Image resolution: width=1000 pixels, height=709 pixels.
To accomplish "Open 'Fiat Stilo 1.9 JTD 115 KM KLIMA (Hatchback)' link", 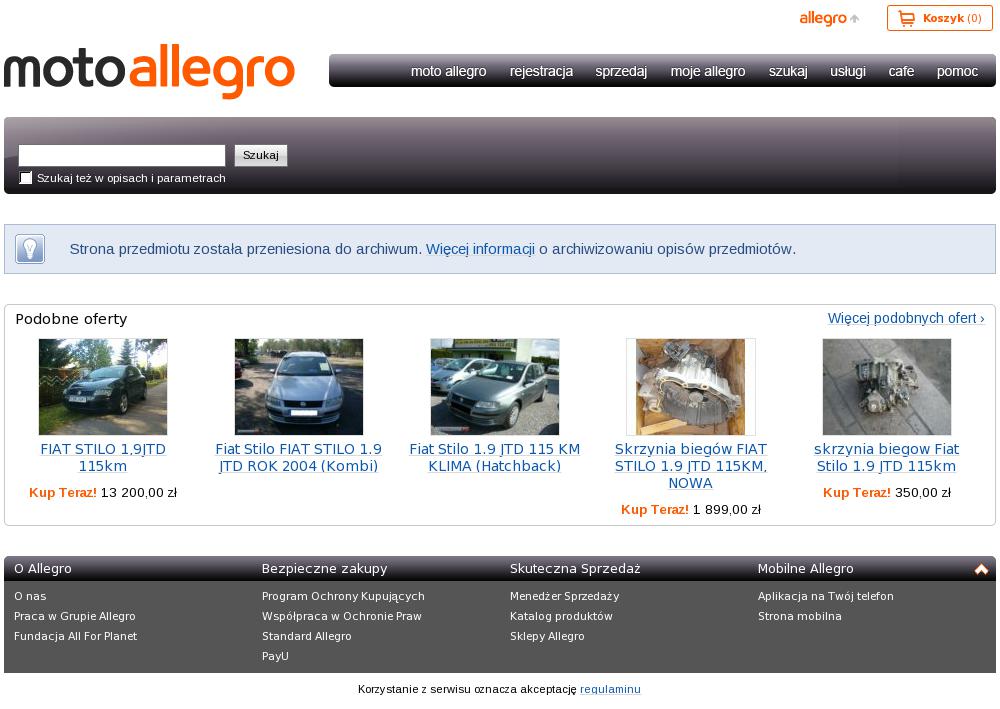I will pos(495,458).
